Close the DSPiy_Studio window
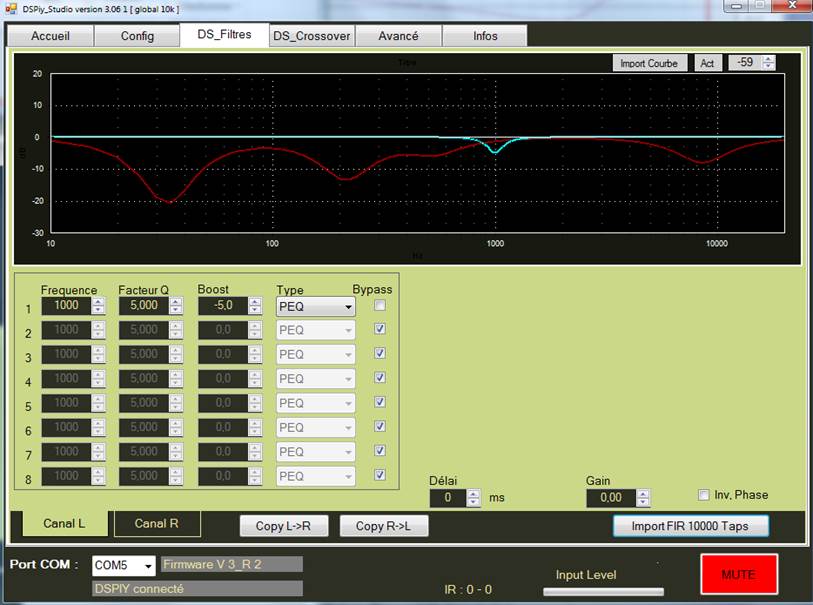813x605 pixels. [791, 6]
